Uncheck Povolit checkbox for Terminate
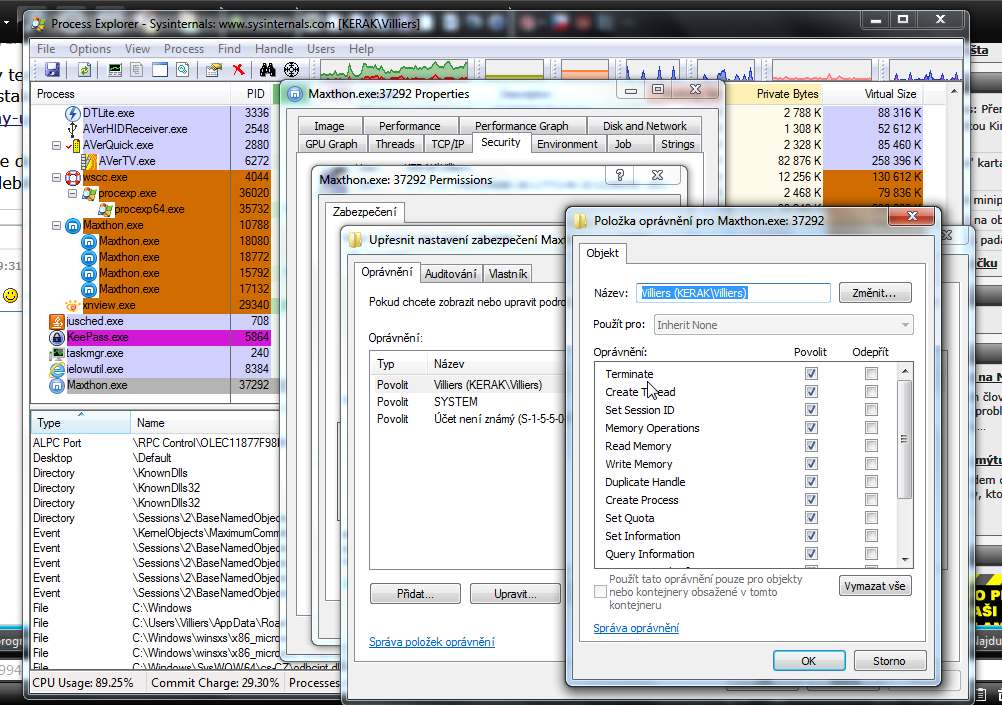Screen dimensions: 1002x705 pos(811,374)
